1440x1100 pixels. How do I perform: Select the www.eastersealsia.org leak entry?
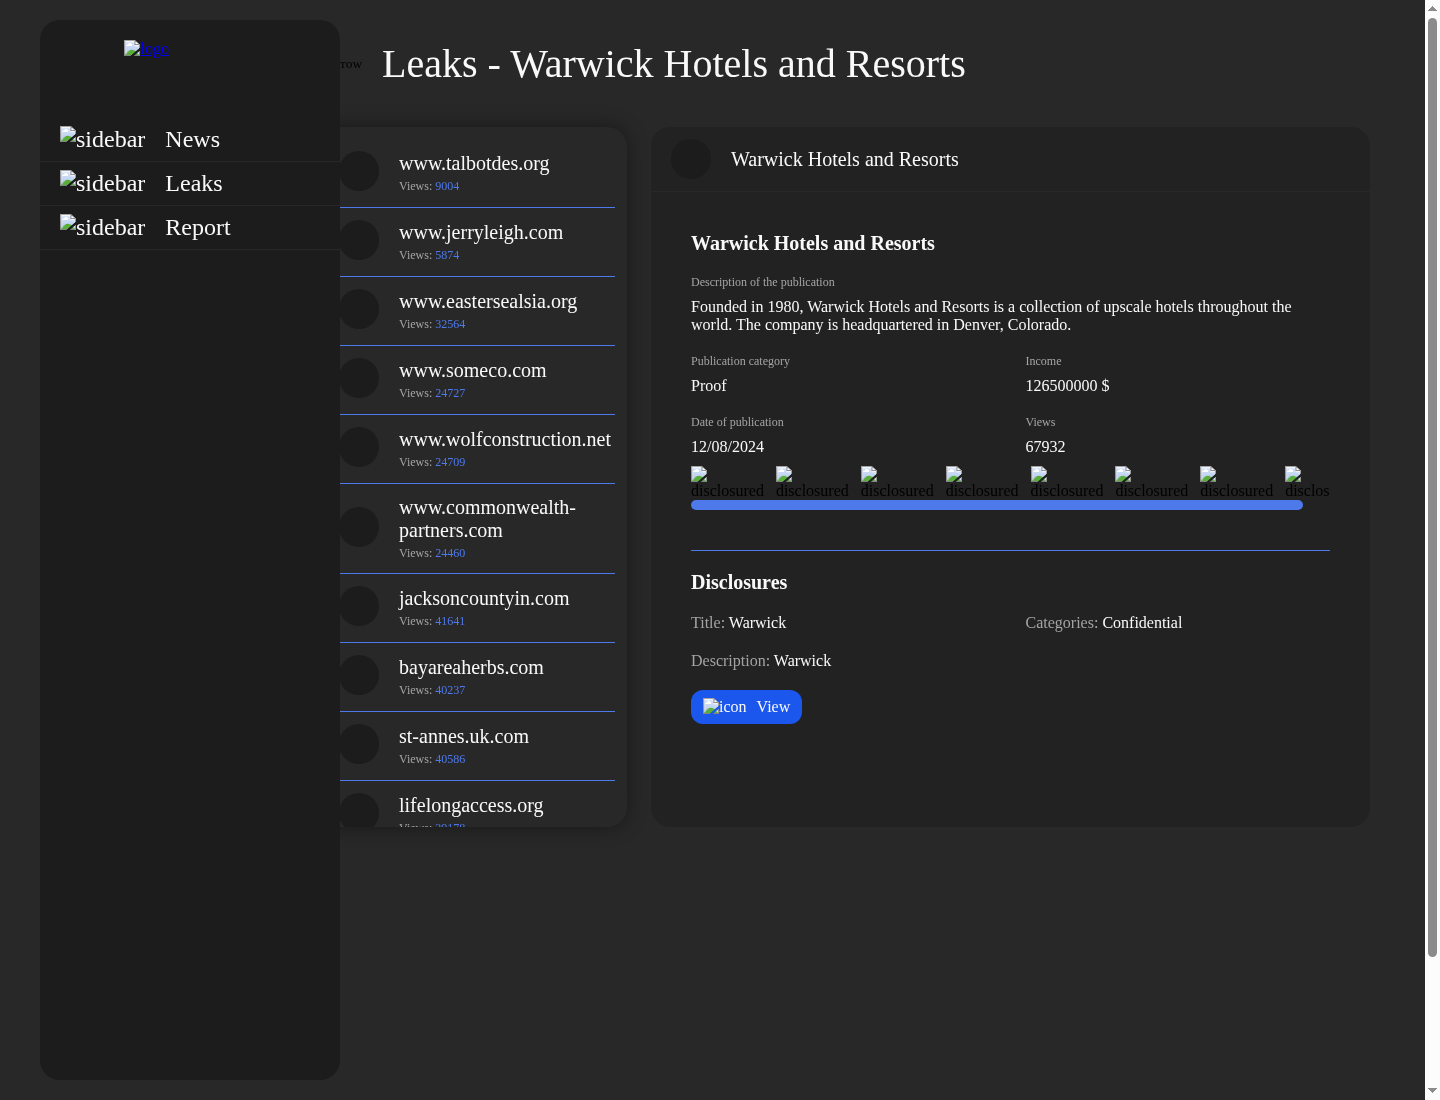tap(477, 311)
